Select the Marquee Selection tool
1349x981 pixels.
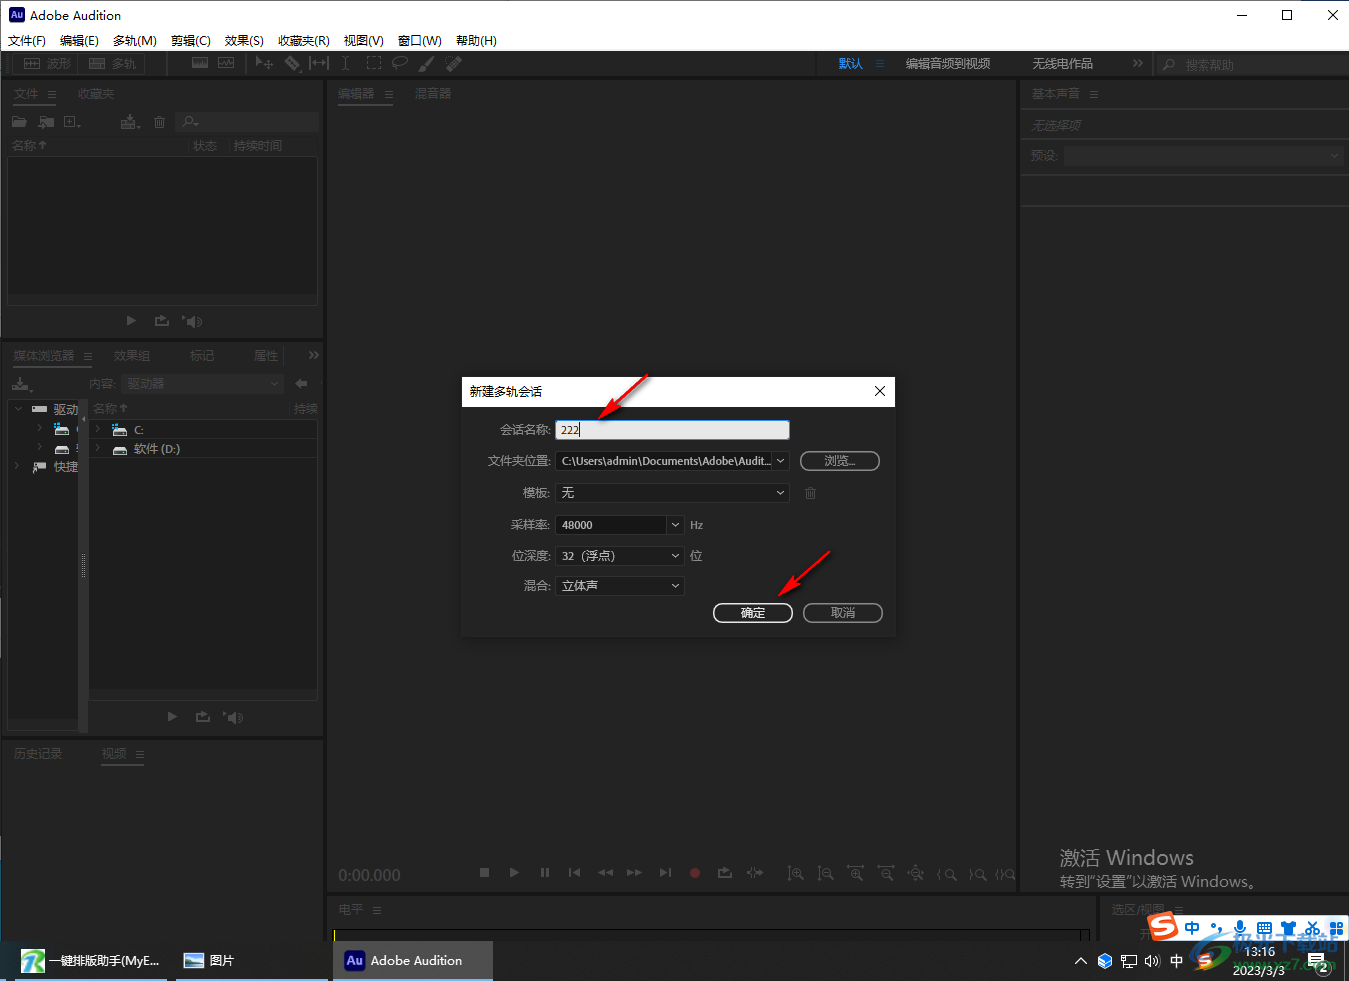373,63
